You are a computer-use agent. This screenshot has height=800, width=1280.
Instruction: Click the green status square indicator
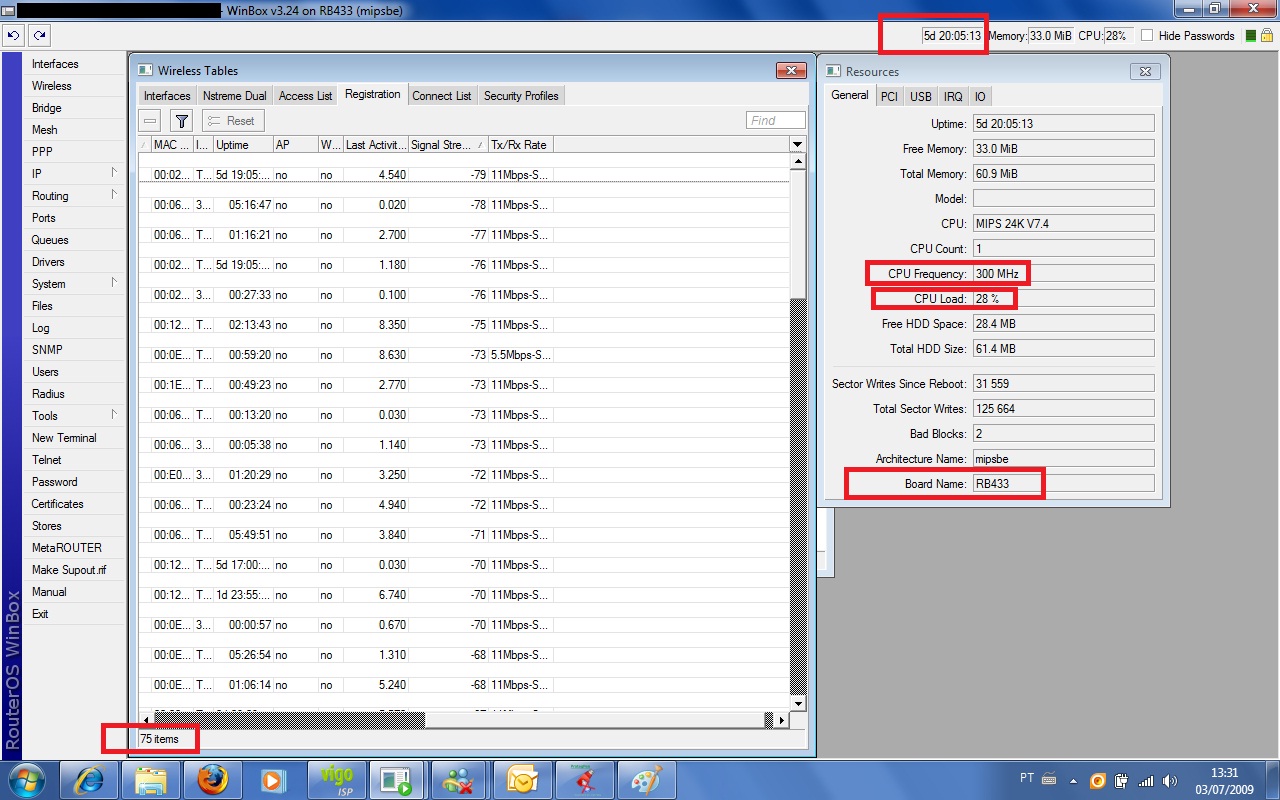pyautogui.click(x=1250, y=36)
